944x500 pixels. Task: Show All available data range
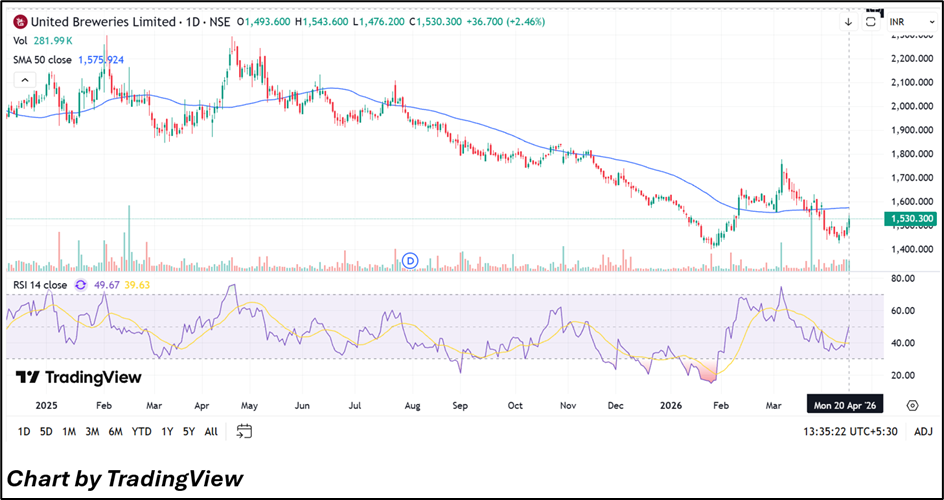click(210, 431)
